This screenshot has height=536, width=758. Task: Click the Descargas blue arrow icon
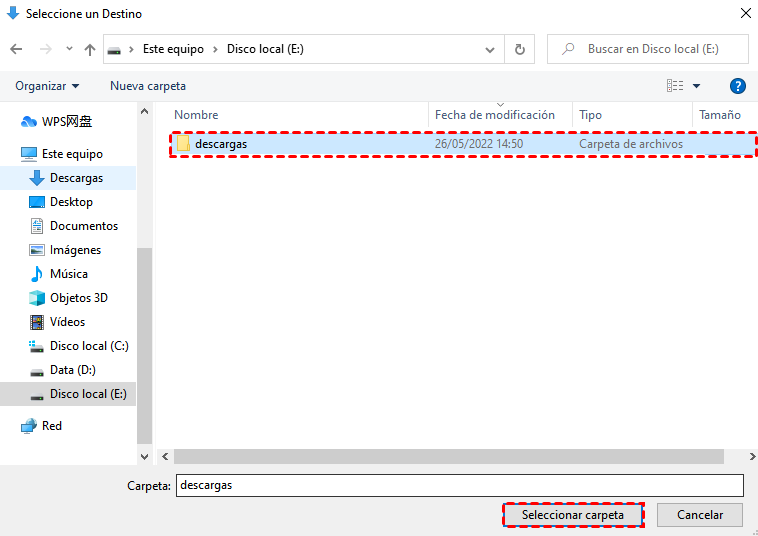point(37,178)
